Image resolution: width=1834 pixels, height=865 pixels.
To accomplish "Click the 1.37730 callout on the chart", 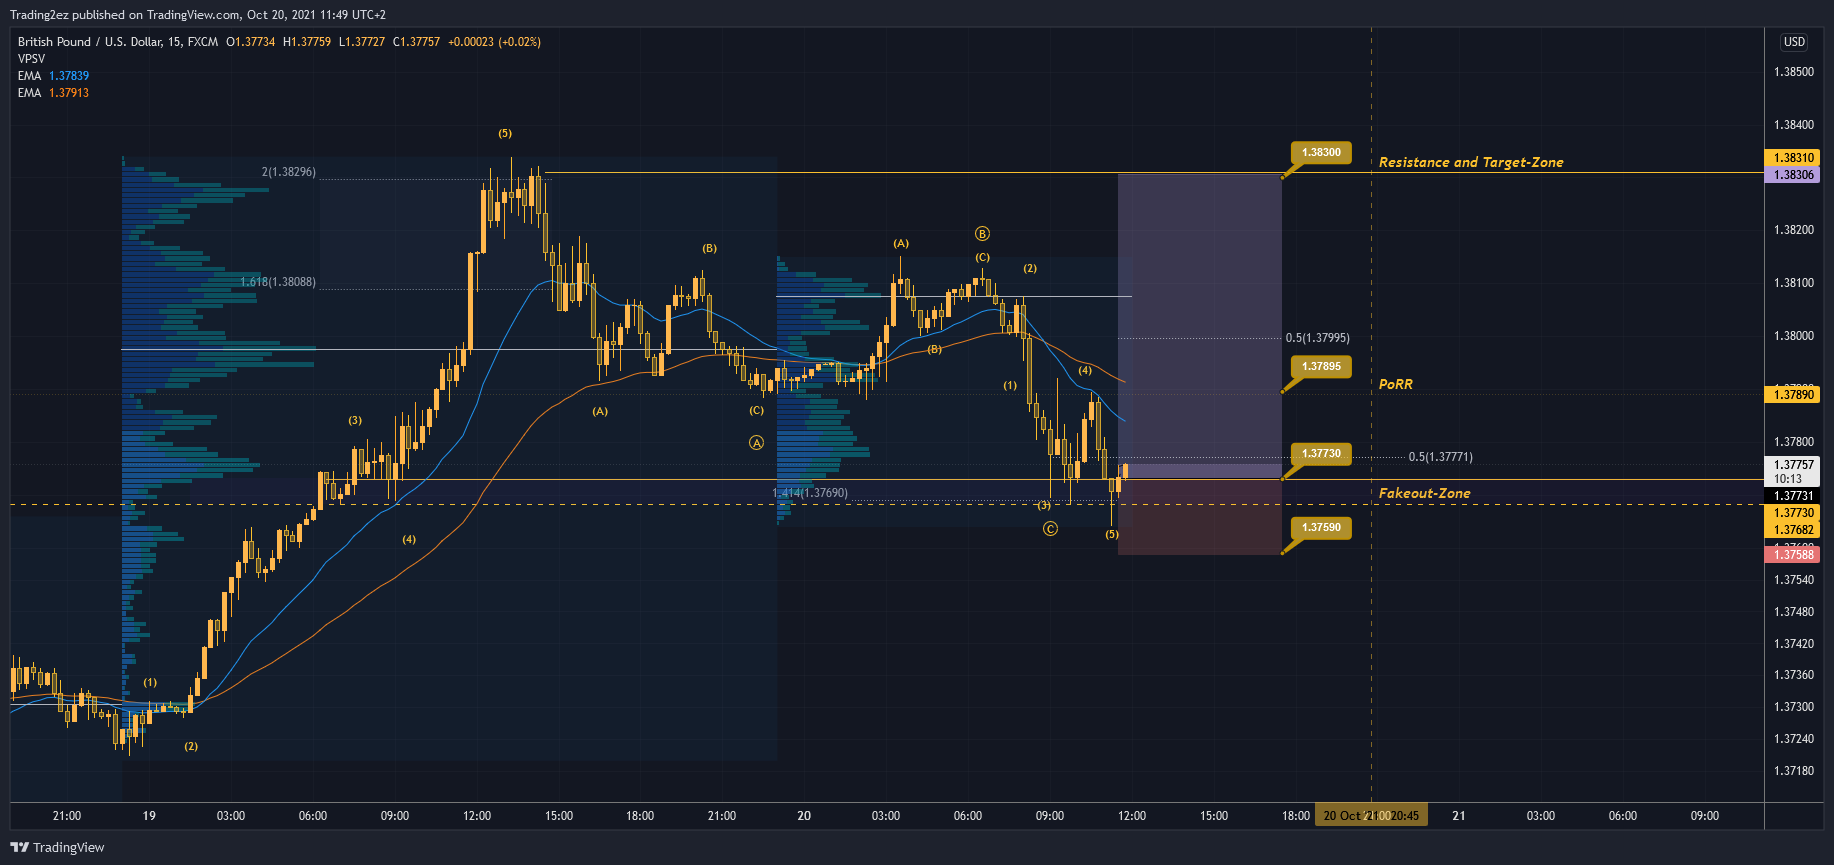I will point(1321,453).
